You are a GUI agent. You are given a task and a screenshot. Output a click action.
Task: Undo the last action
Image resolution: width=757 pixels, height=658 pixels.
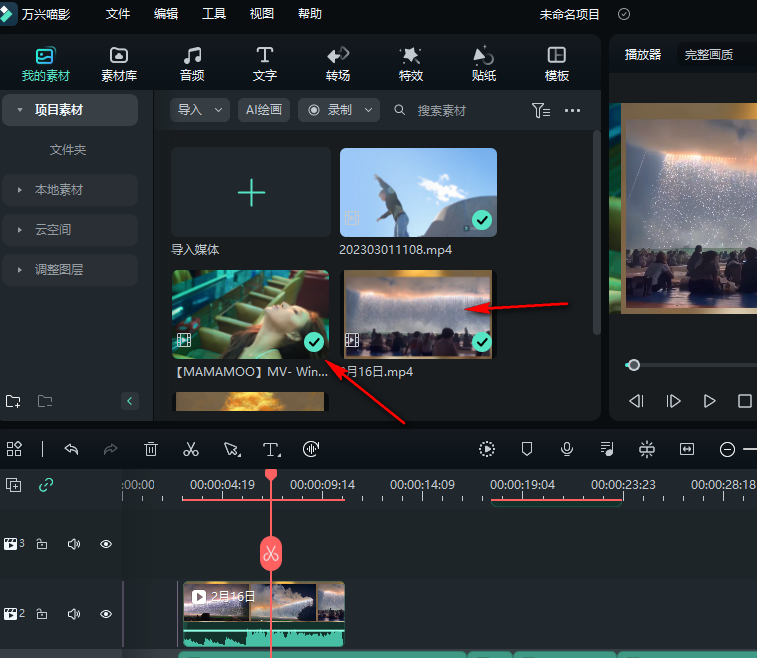(x=71, y=449)
